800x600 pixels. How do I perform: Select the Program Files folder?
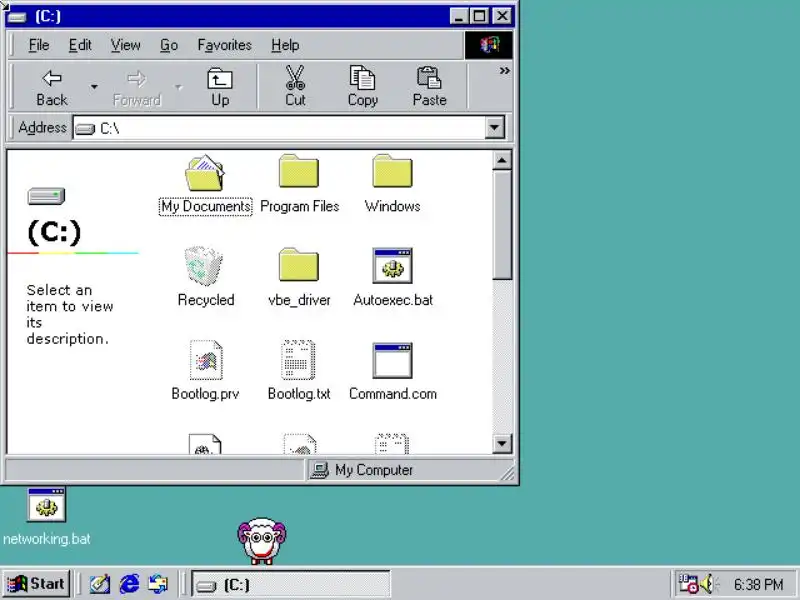[299, 171]
